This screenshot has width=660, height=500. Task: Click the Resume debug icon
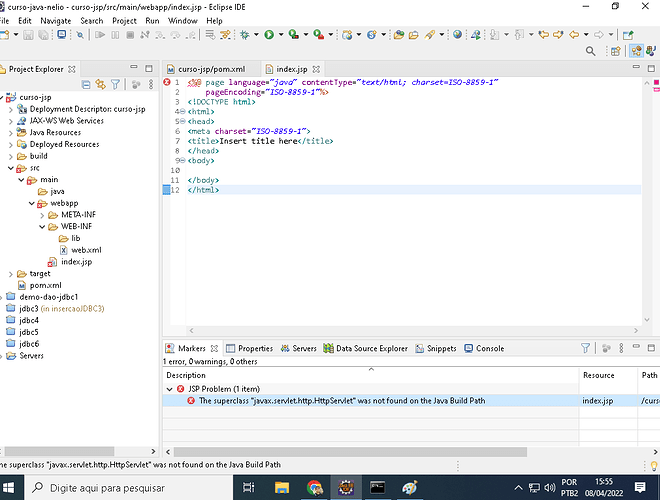coord(100,35)
